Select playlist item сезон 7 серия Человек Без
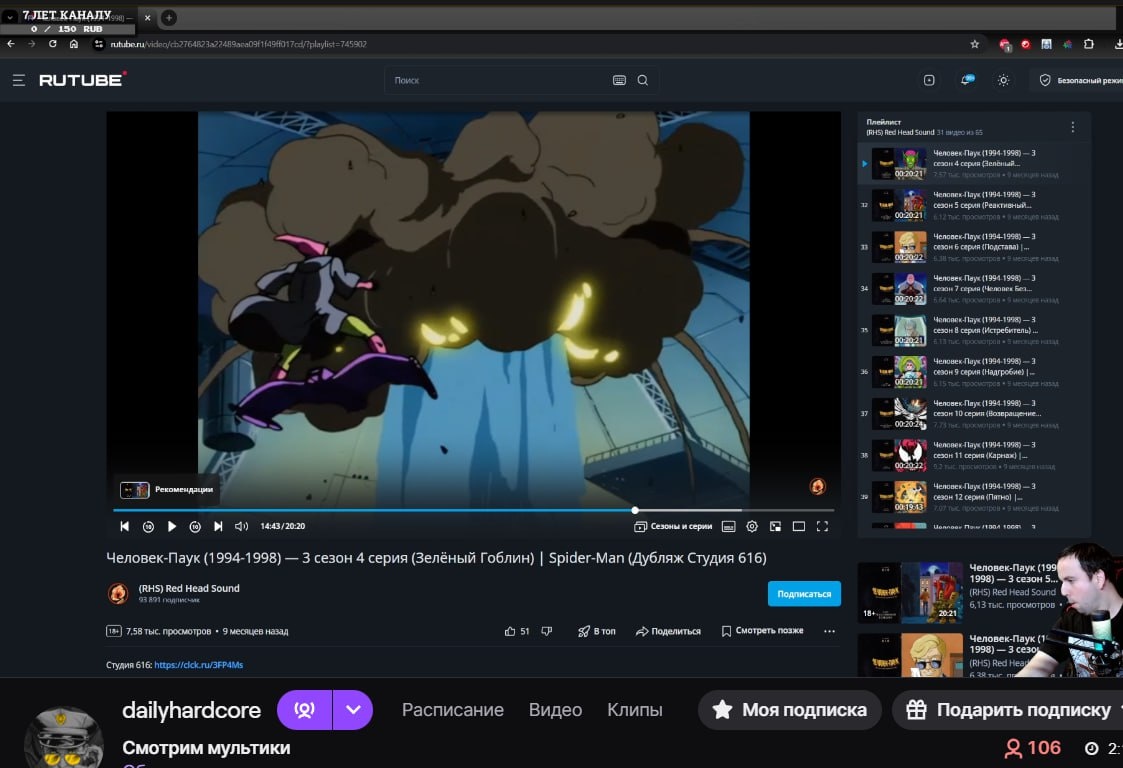Image resolution: width=1123 pixels, height=768 pixels. point(974,288)
